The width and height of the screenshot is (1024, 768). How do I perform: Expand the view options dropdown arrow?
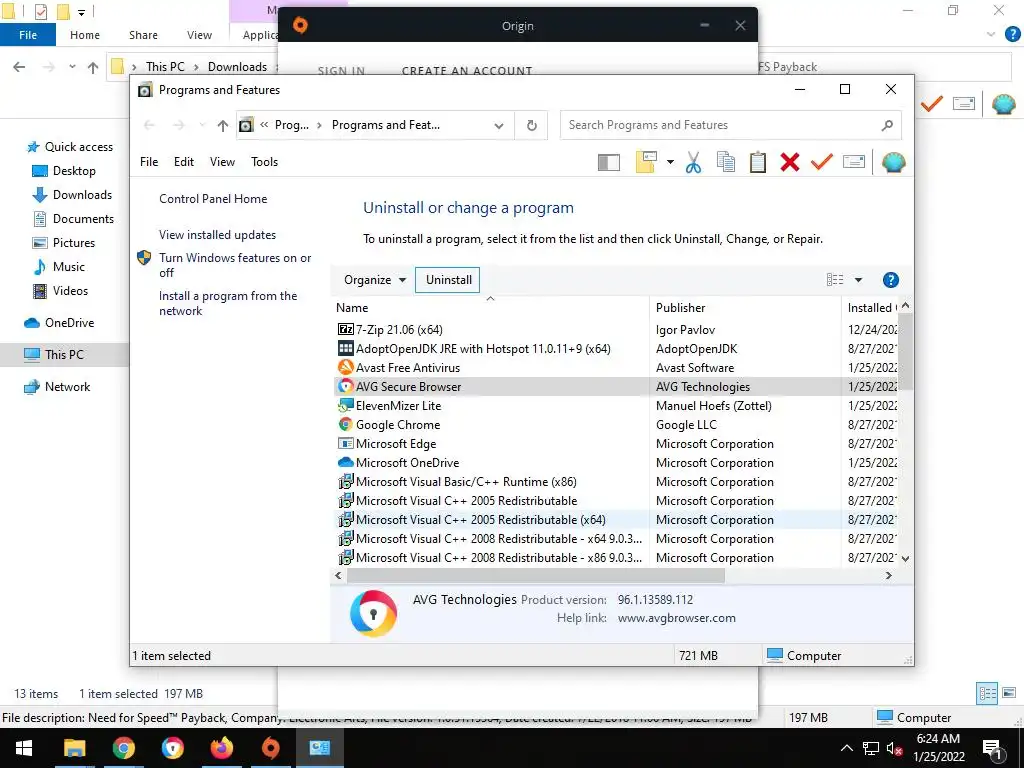point(858,280)
